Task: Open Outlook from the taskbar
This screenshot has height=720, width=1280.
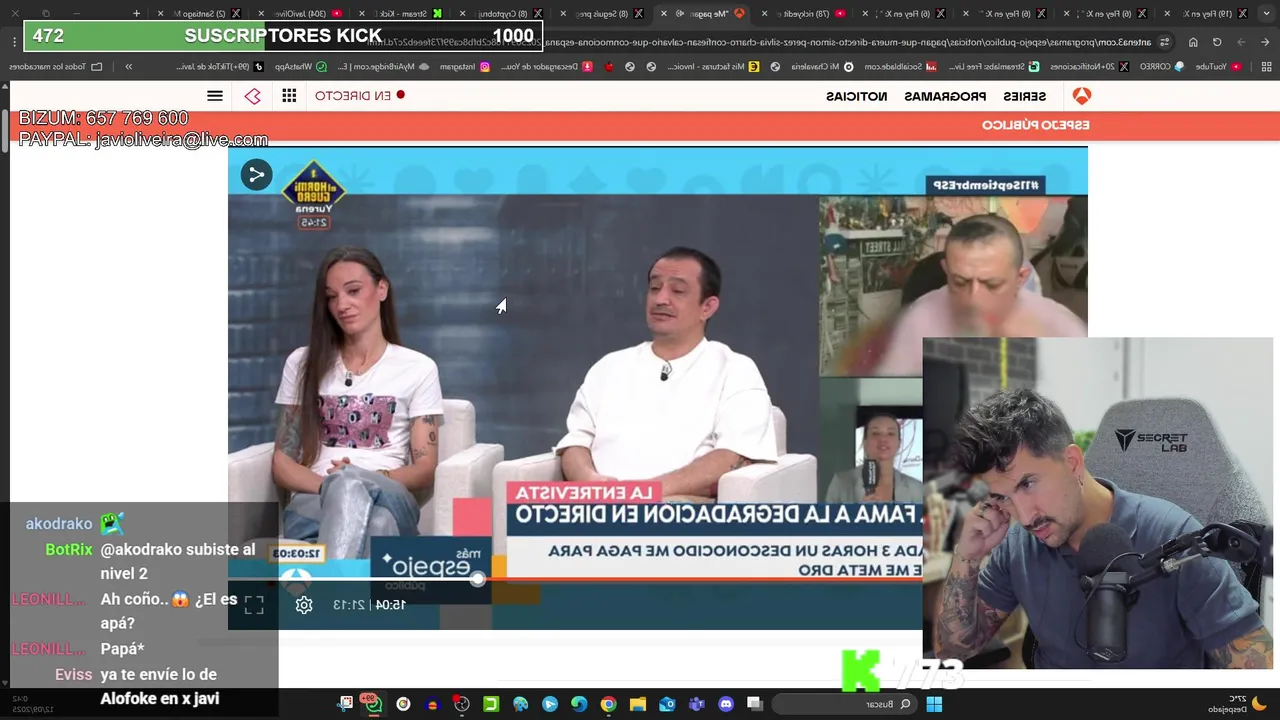Action: (667, 704)
